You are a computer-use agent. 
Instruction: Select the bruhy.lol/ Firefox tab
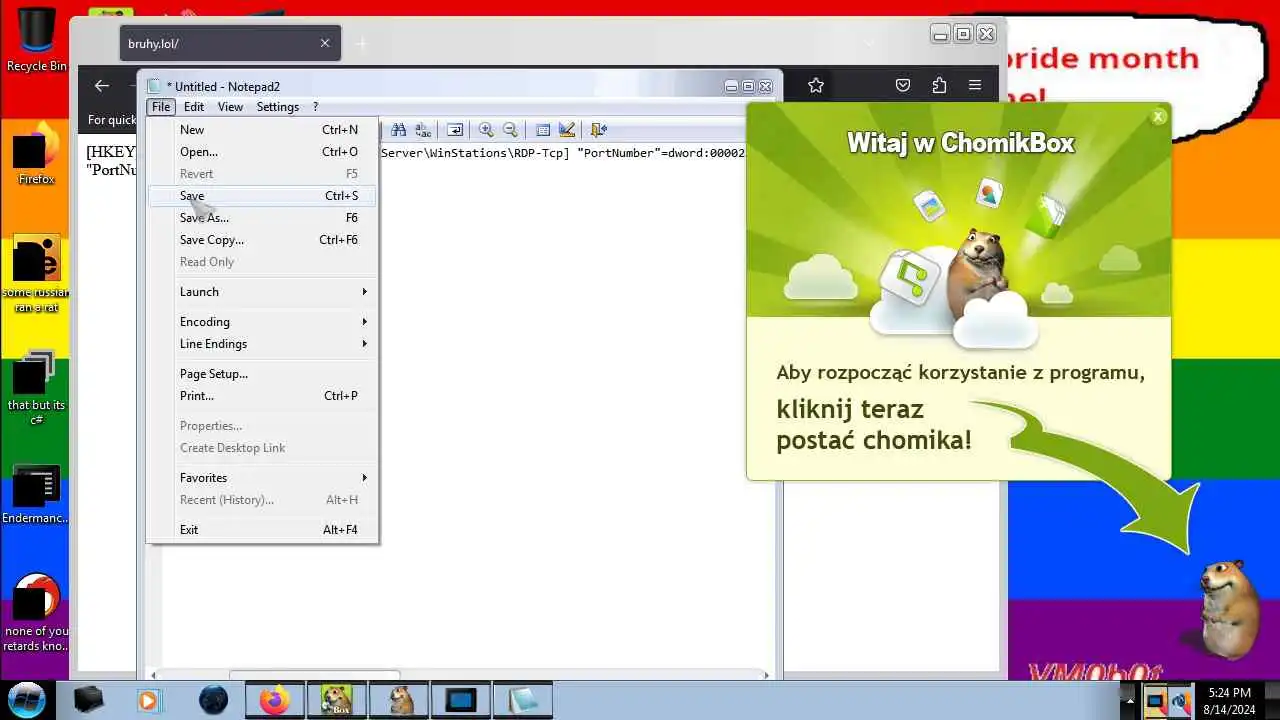pyautogui.click(x=231, y=43)
